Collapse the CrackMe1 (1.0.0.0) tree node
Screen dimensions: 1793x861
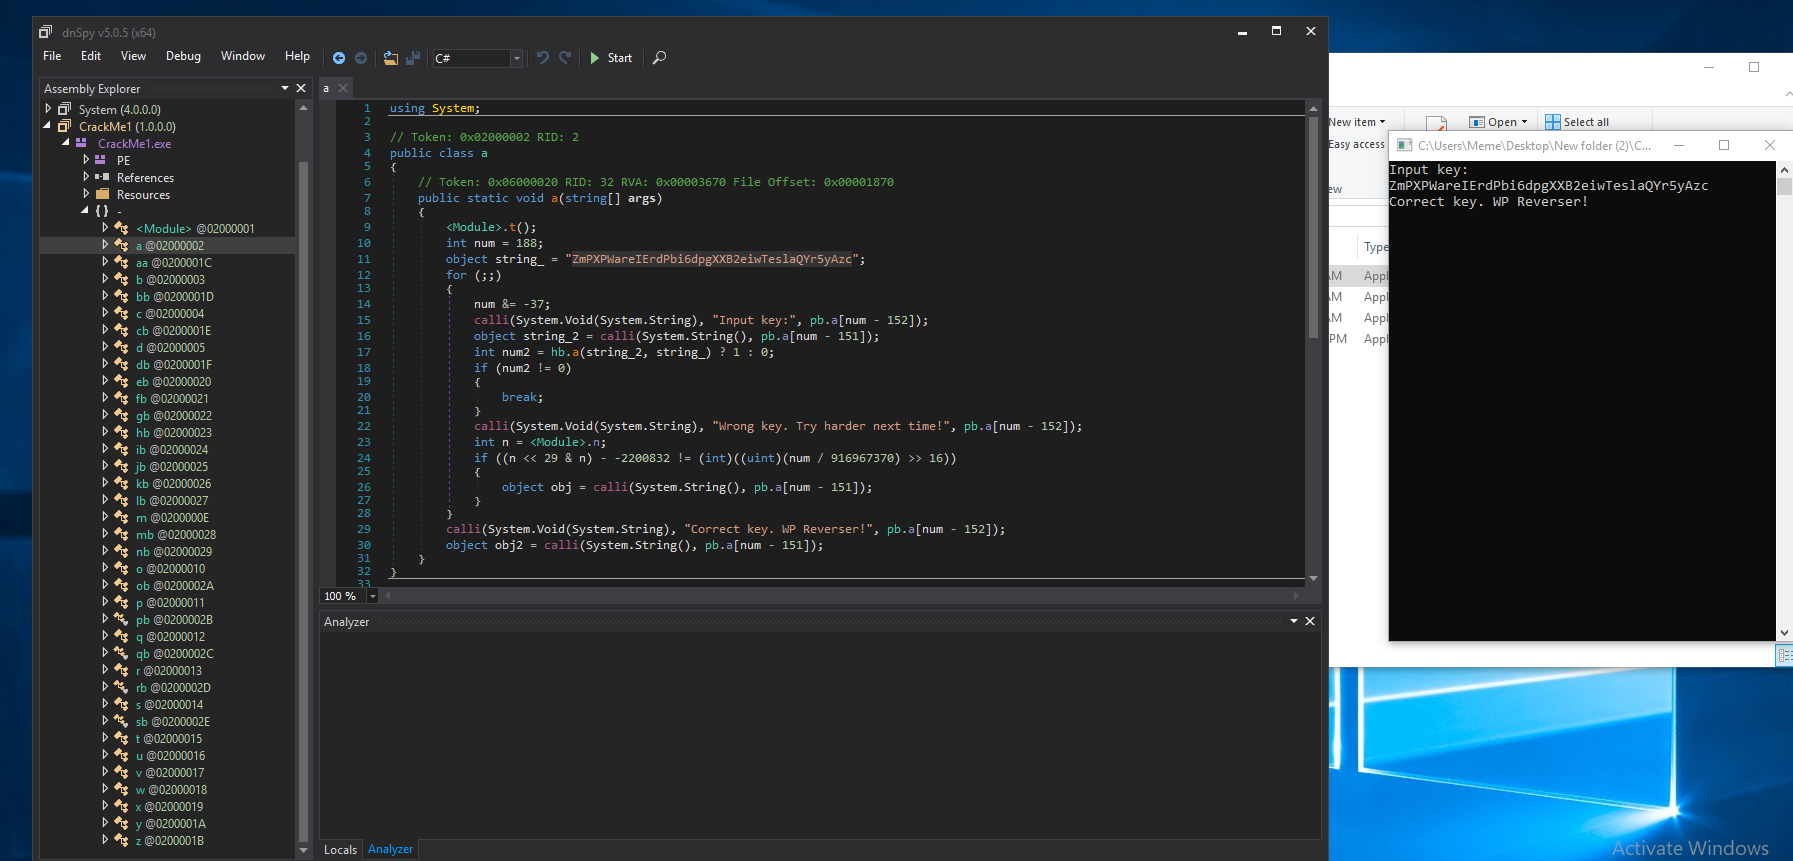point(48,126)
